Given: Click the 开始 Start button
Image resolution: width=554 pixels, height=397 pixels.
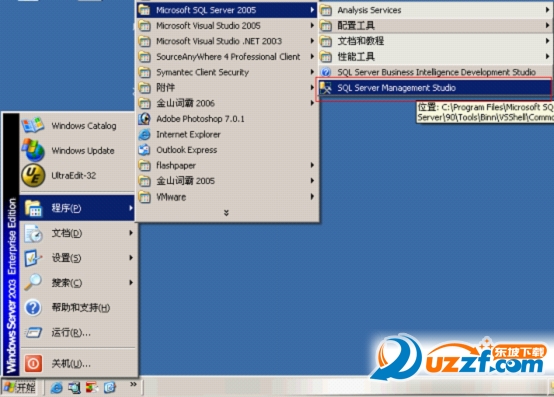Looking at the screenshot, I should tap(20, 387).
